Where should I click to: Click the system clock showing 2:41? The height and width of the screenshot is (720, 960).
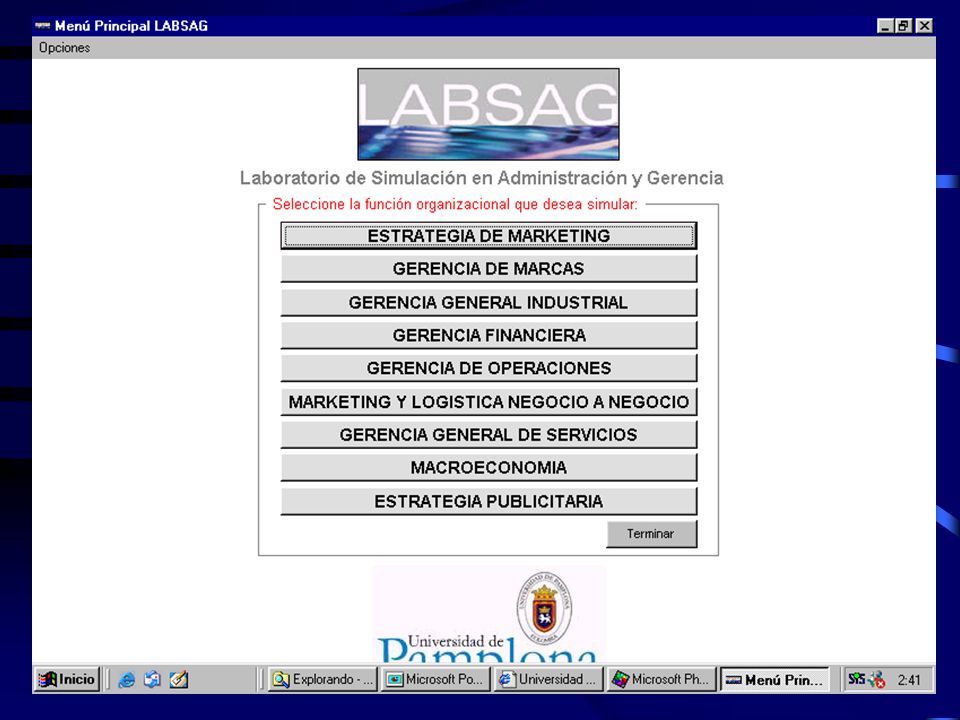click(909, 680)
